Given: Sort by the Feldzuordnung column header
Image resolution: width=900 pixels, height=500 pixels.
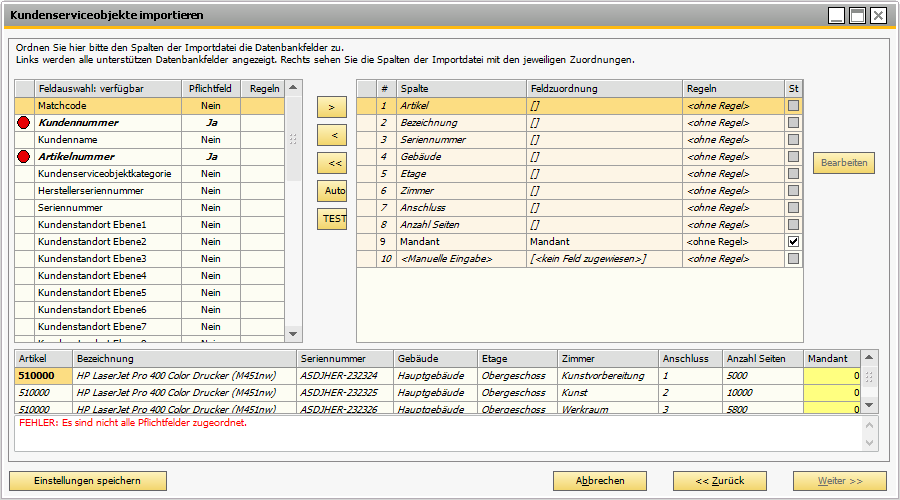Looking at the screenshot, I should (x=604, y=88).
